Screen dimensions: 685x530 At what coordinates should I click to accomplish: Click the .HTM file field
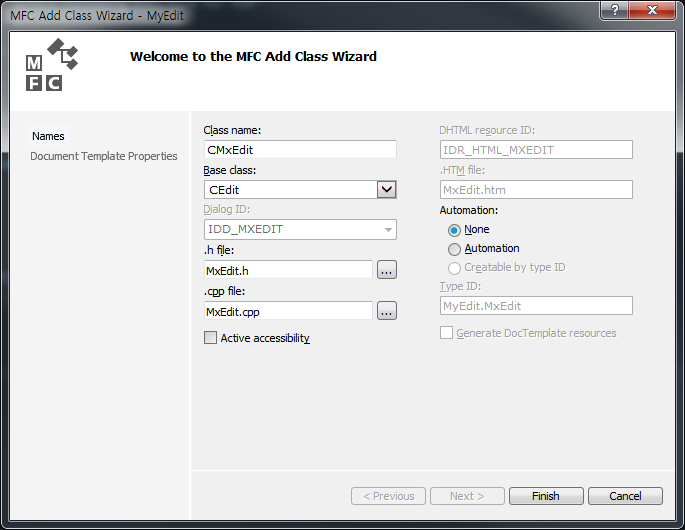pyautogui.click(x=536, y=190)
